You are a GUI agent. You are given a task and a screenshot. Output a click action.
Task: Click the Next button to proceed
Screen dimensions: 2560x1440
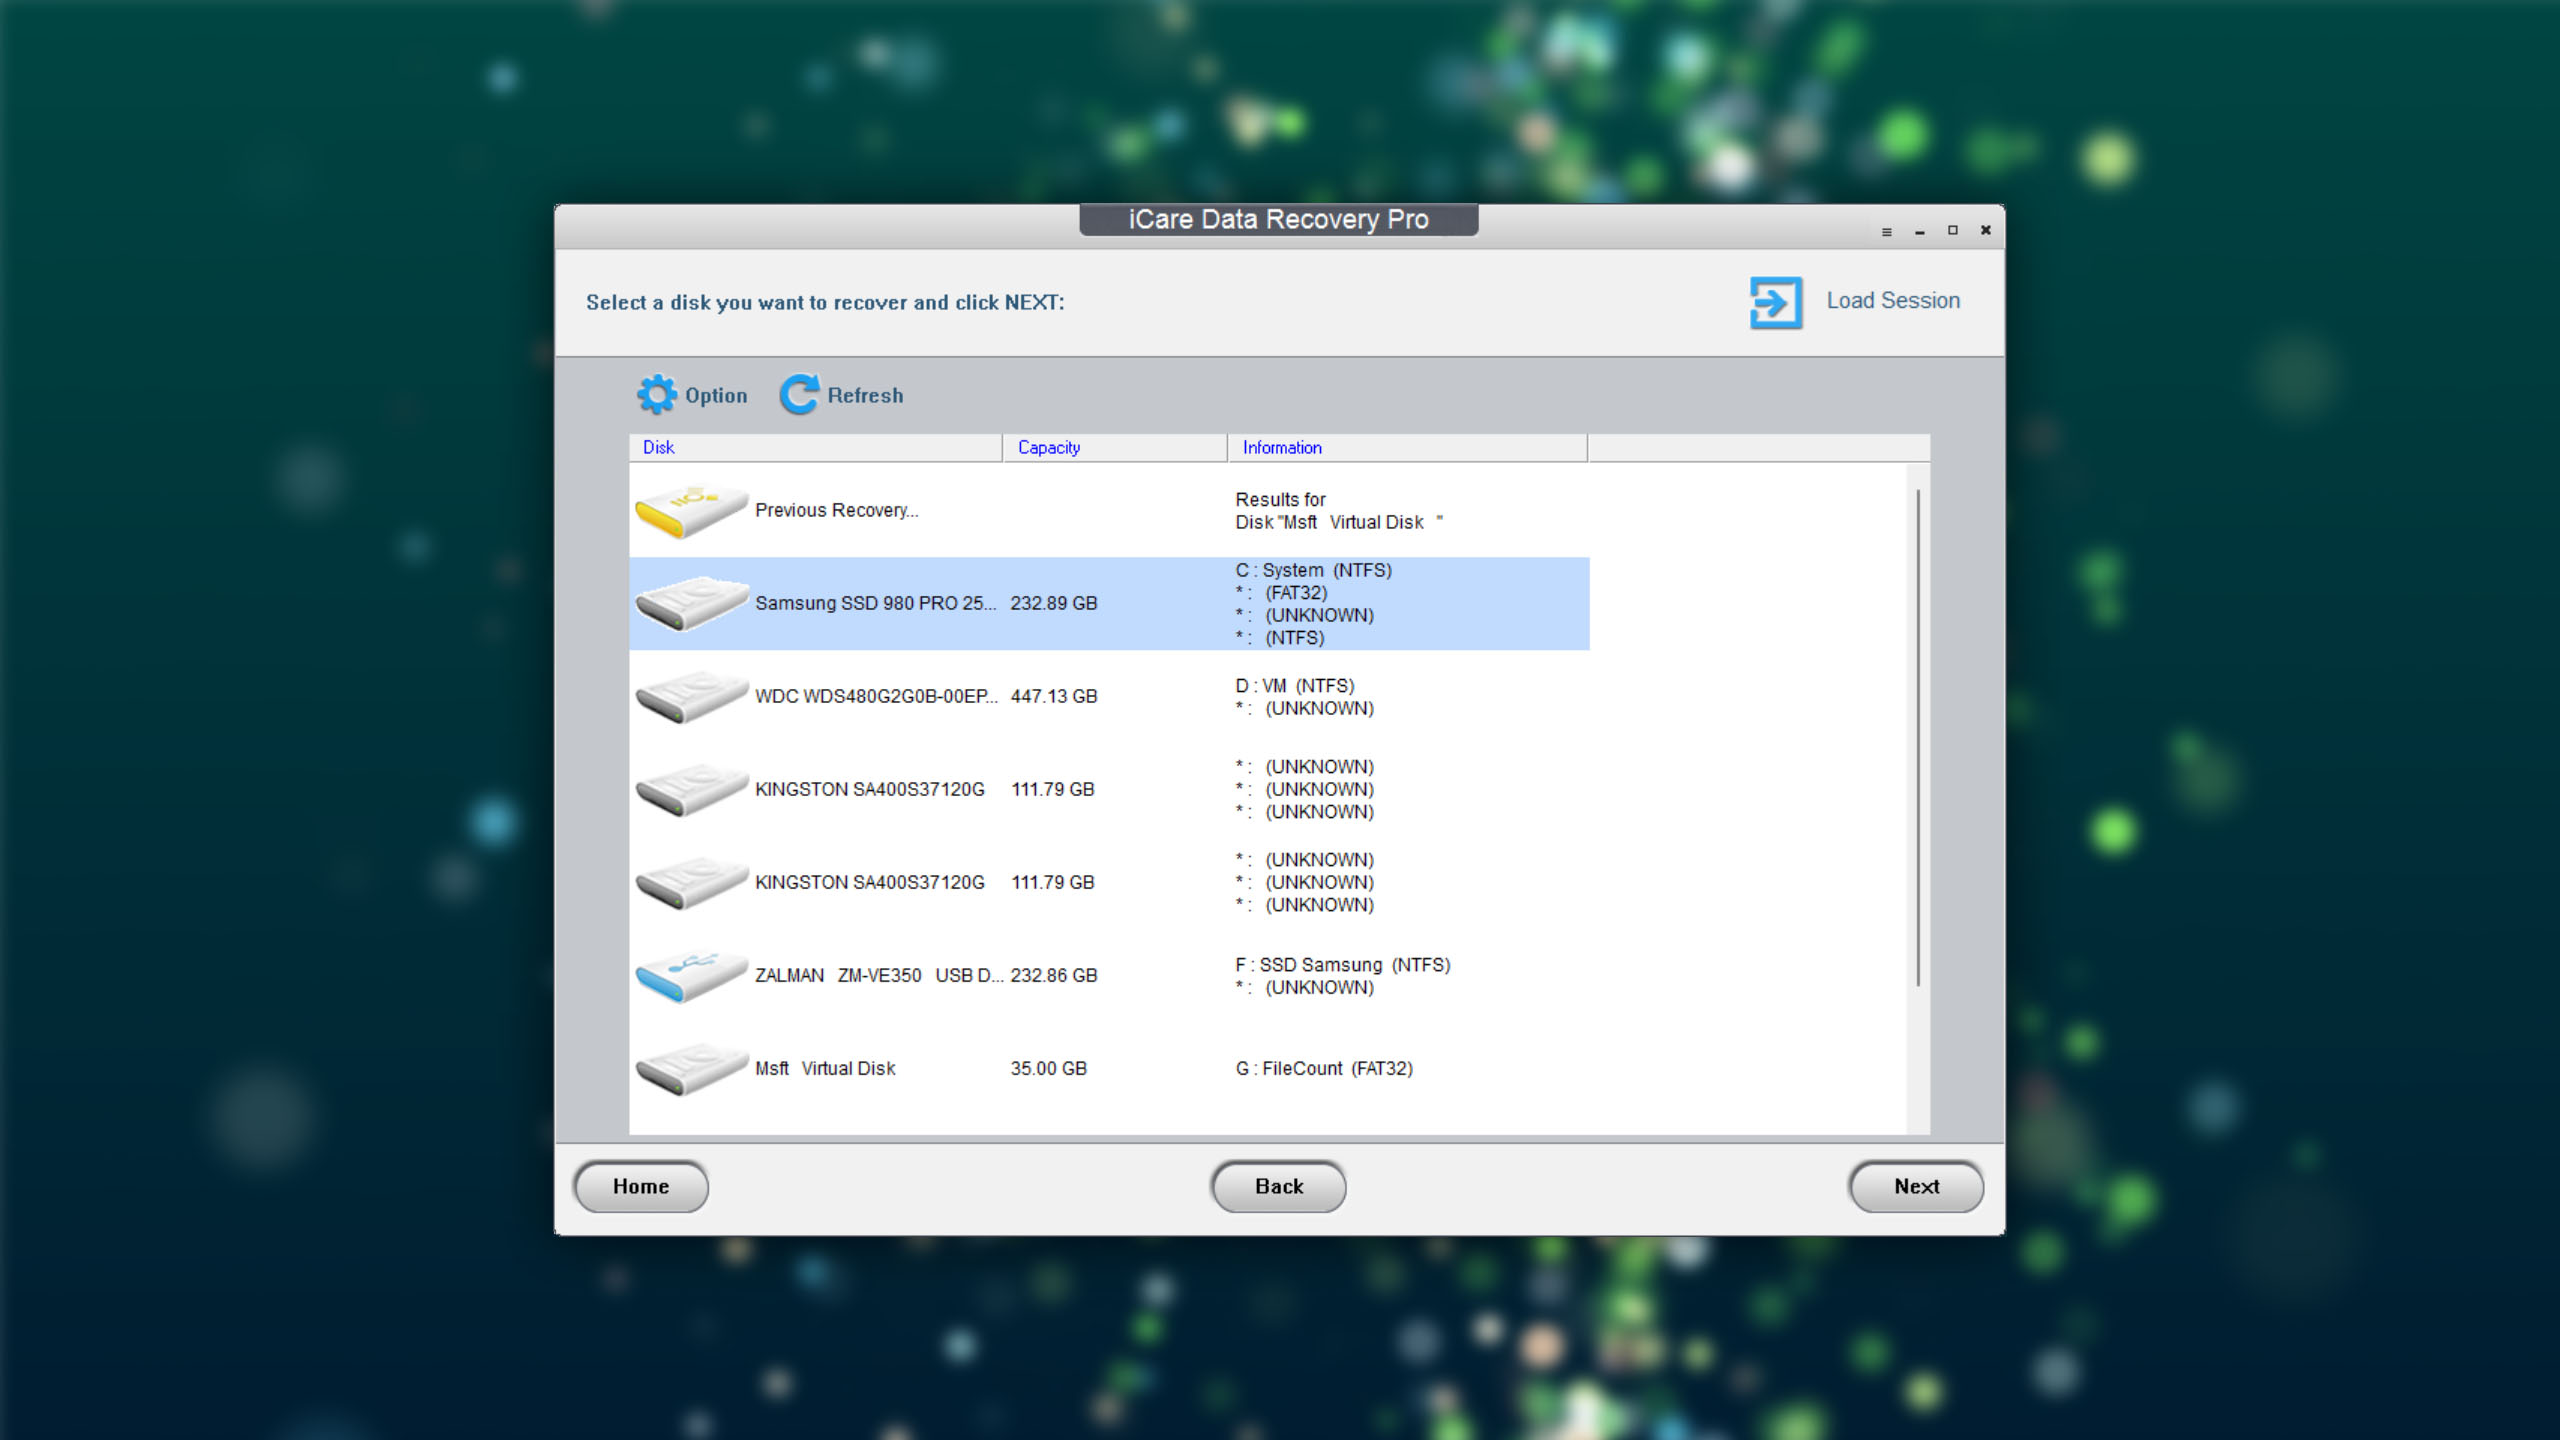pos(1915,1185)
